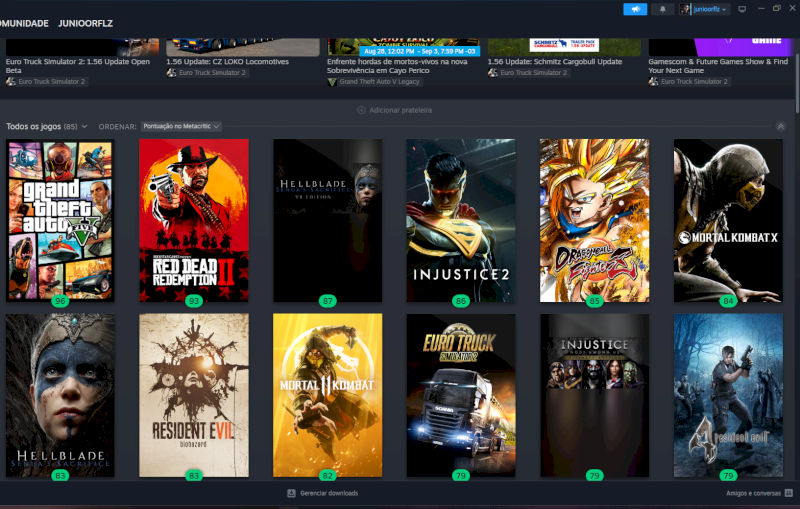The image size is (800, 509).
Task: Select the Injustice 2 game cover
Action: pos(461,220)
